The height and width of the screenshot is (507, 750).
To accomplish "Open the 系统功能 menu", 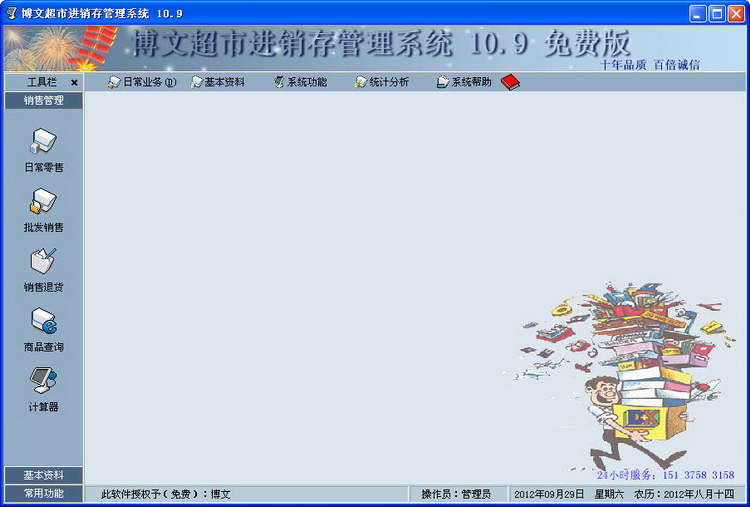I will (x=300, y=82).
